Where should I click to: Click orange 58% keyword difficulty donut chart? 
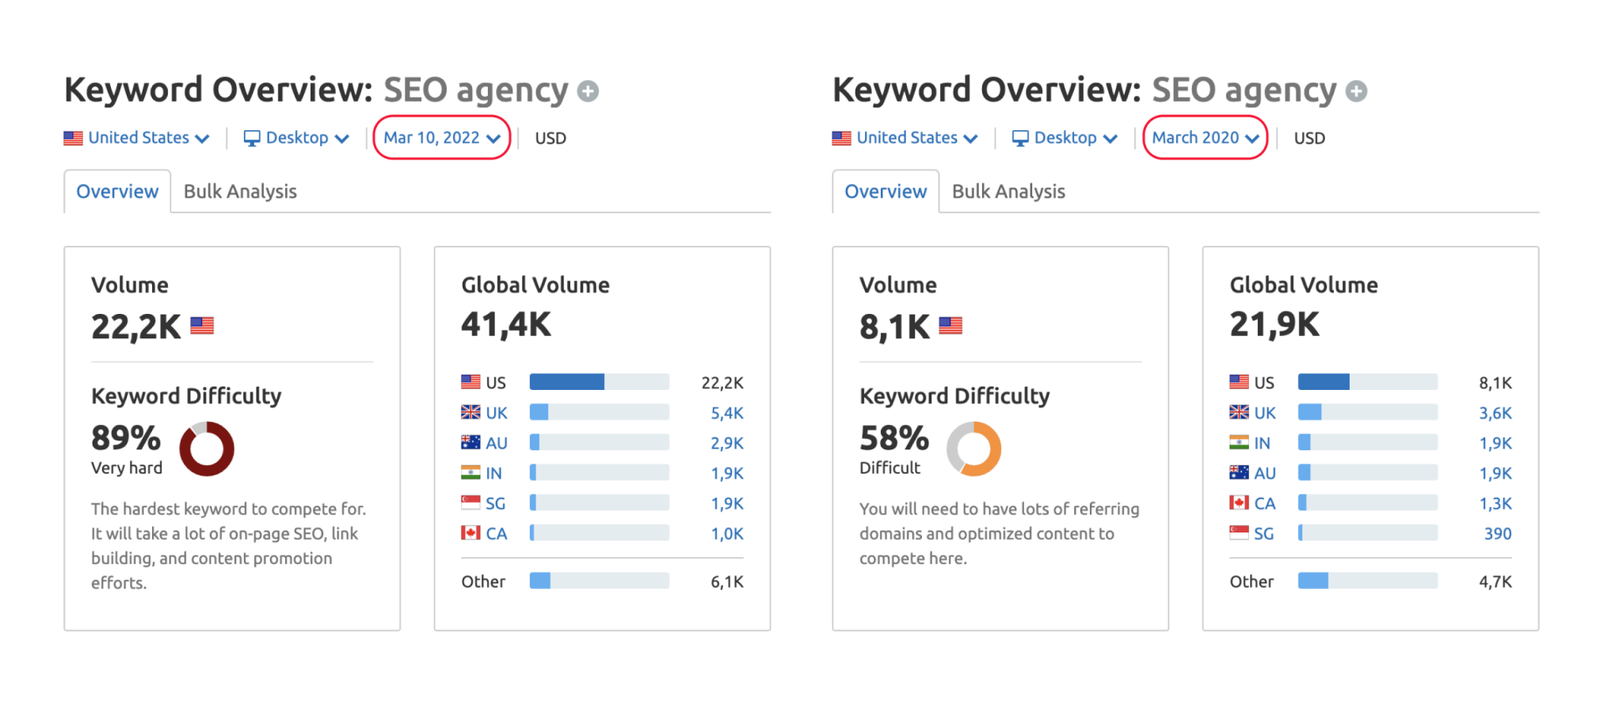pyautogui.click(x=974, y=448)
